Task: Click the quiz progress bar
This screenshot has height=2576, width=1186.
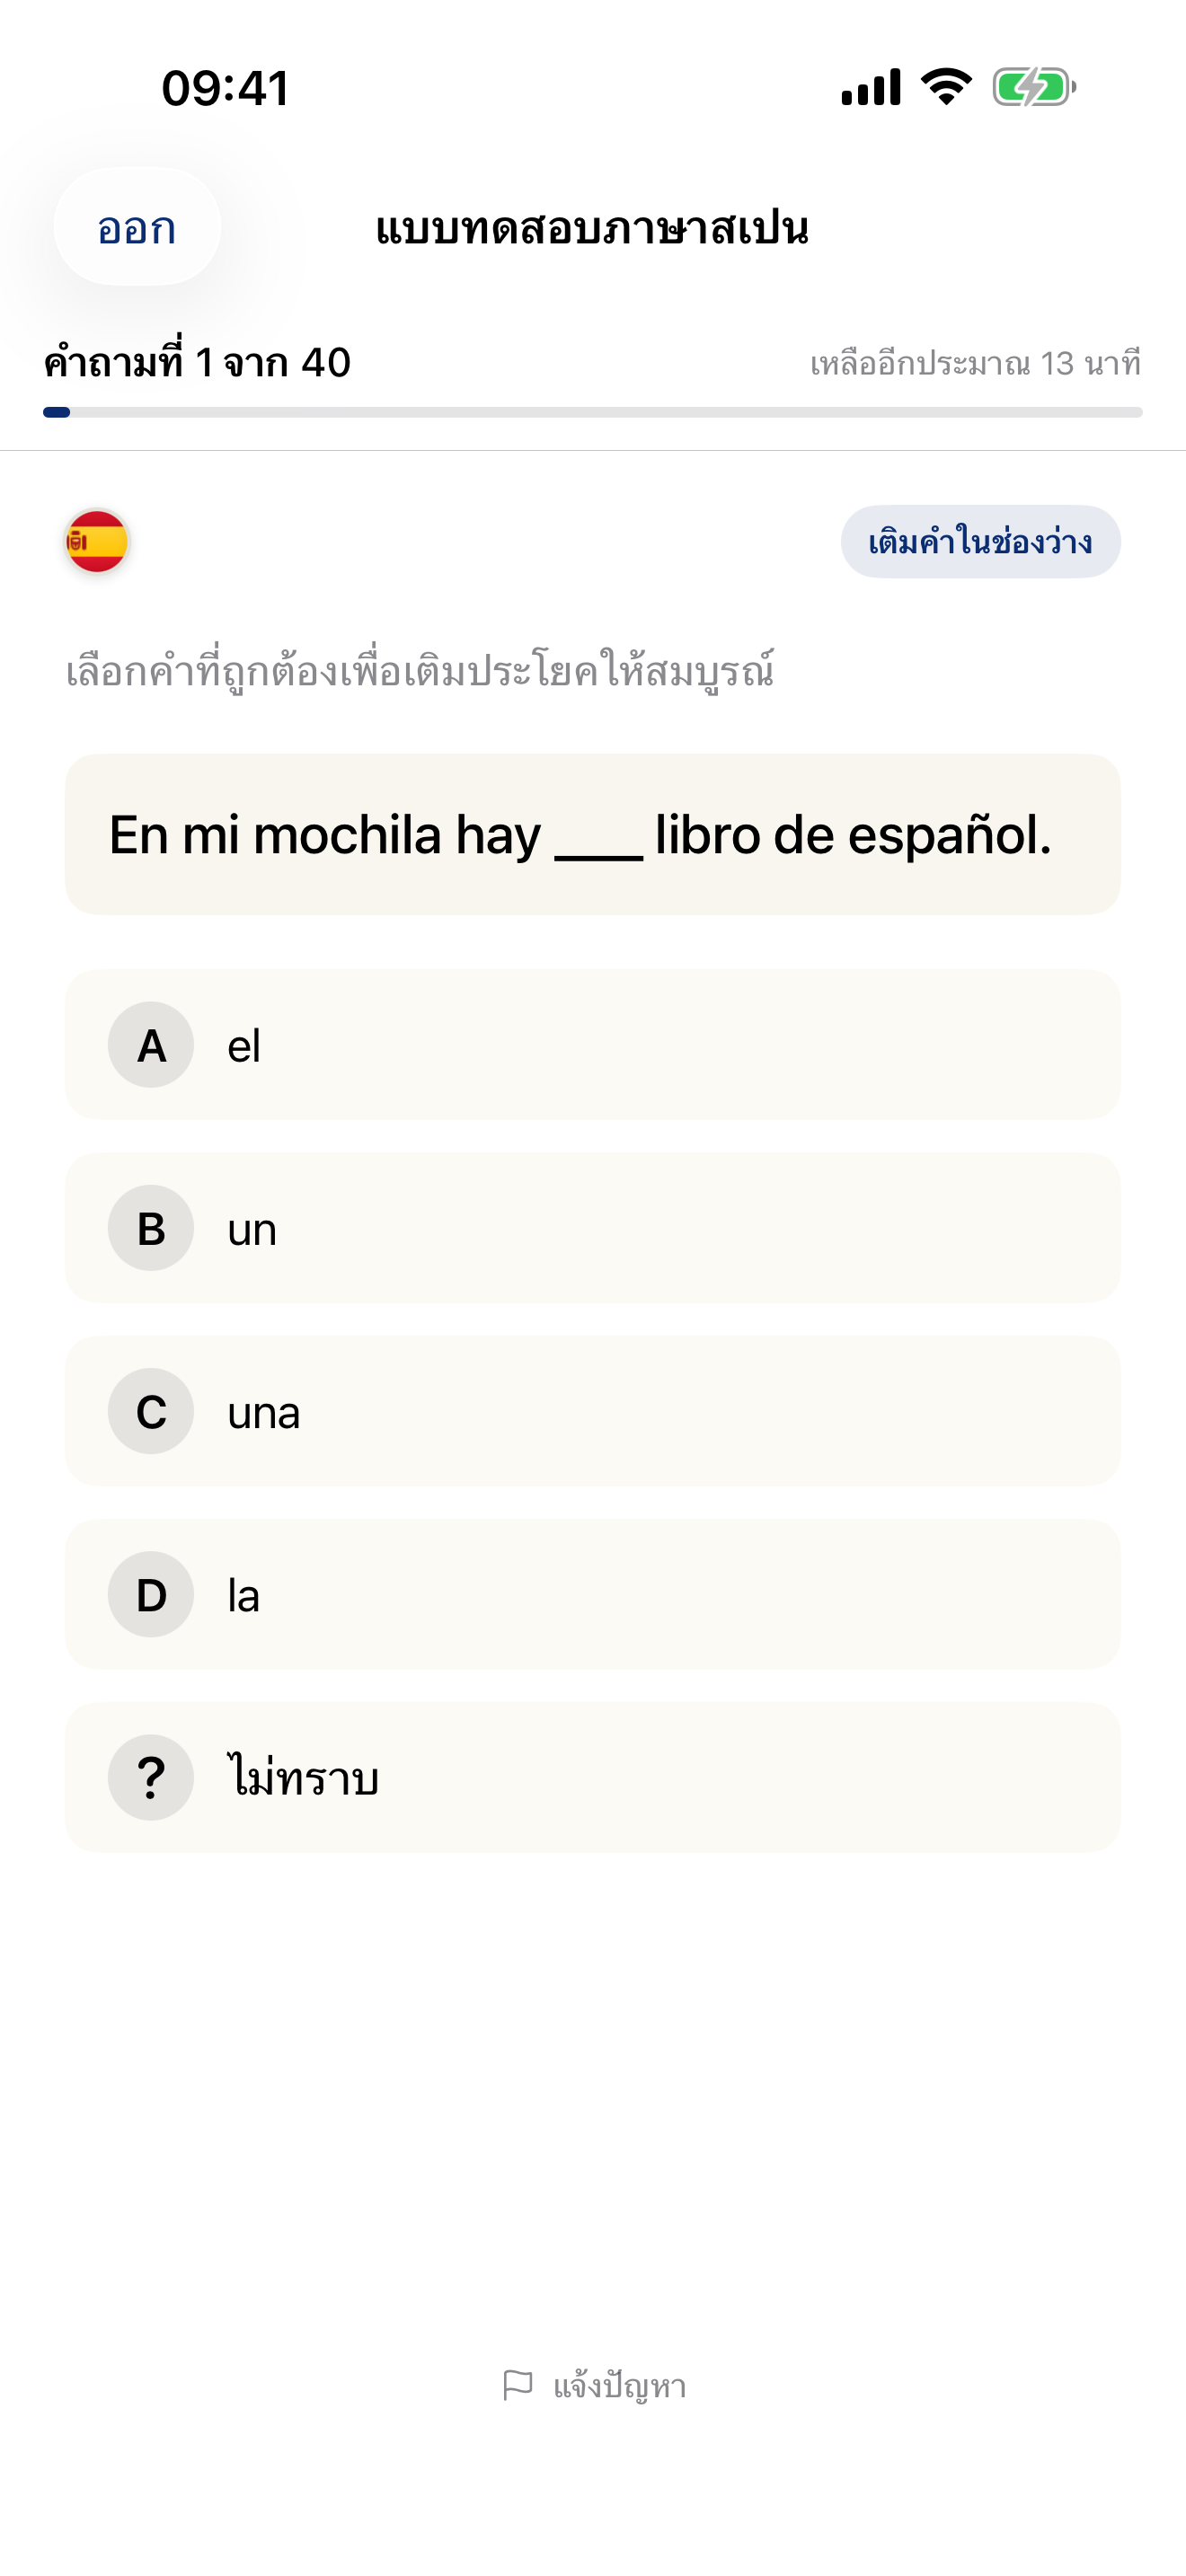Action: (592, 412)
